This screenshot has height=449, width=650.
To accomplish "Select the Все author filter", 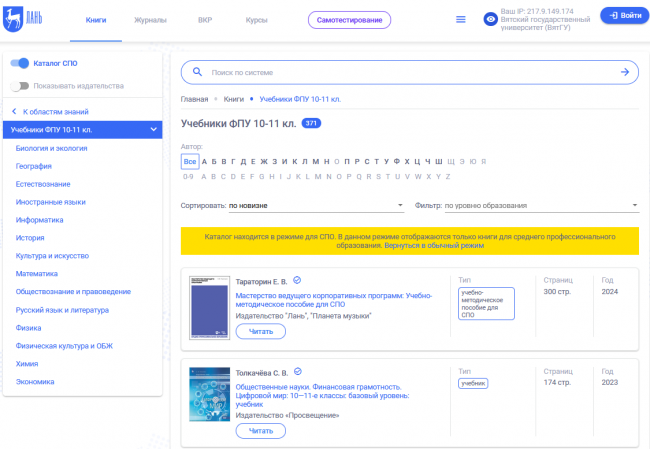I will (x=189, y=160).
